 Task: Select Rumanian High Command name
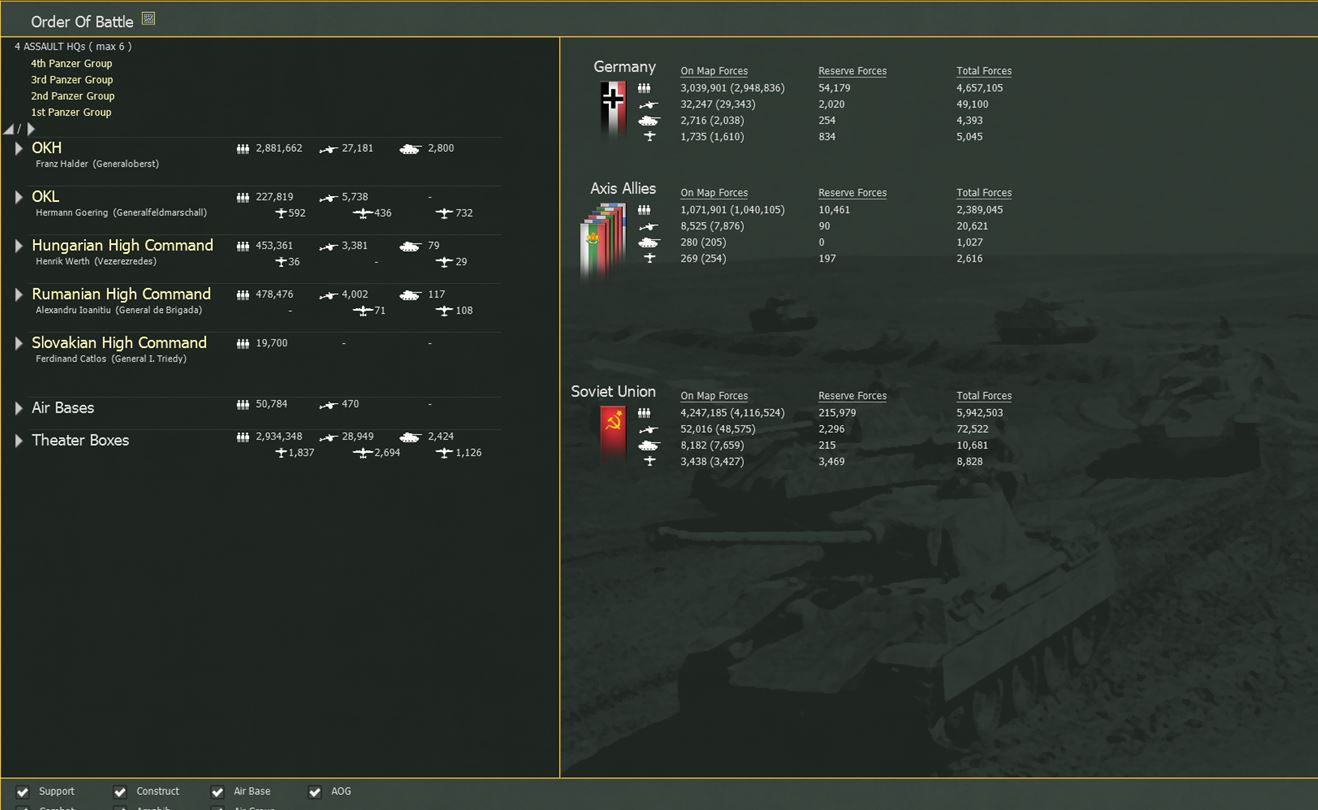click(x=121, y=294)
